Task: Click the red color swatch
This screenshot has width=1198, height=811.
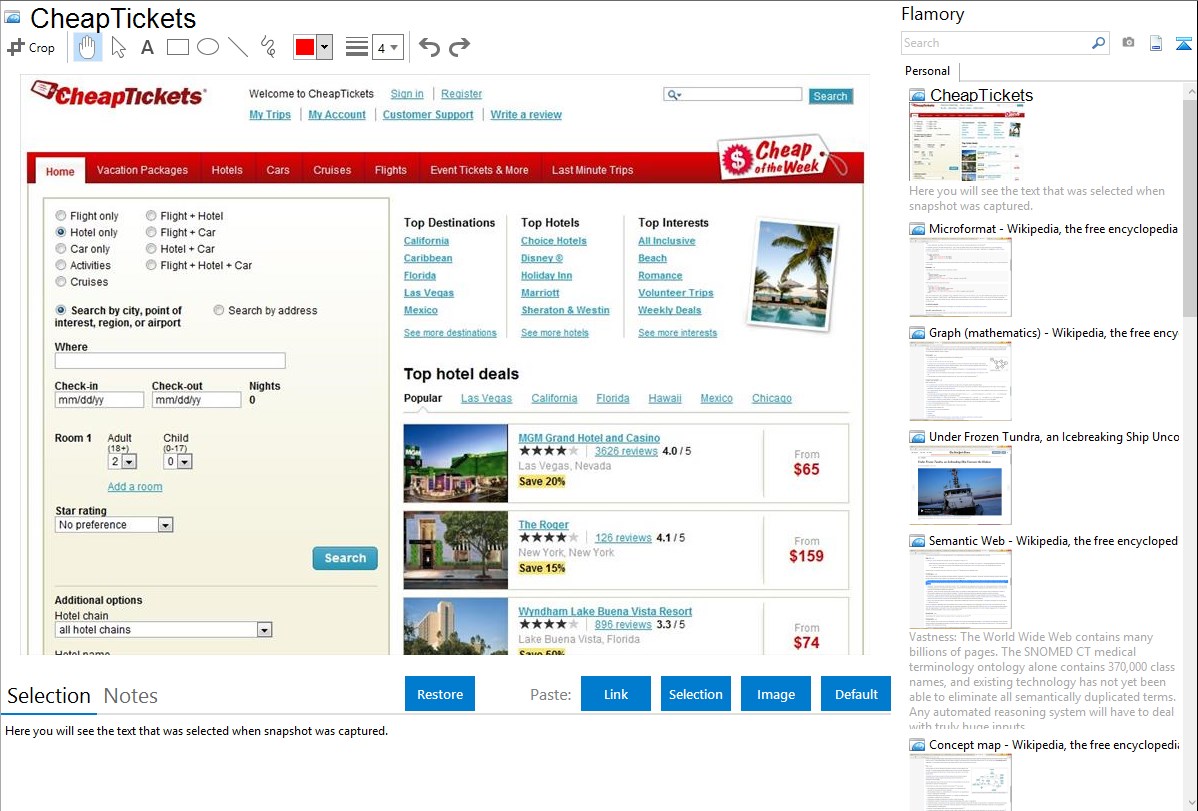Action: (x=305, y=47)
